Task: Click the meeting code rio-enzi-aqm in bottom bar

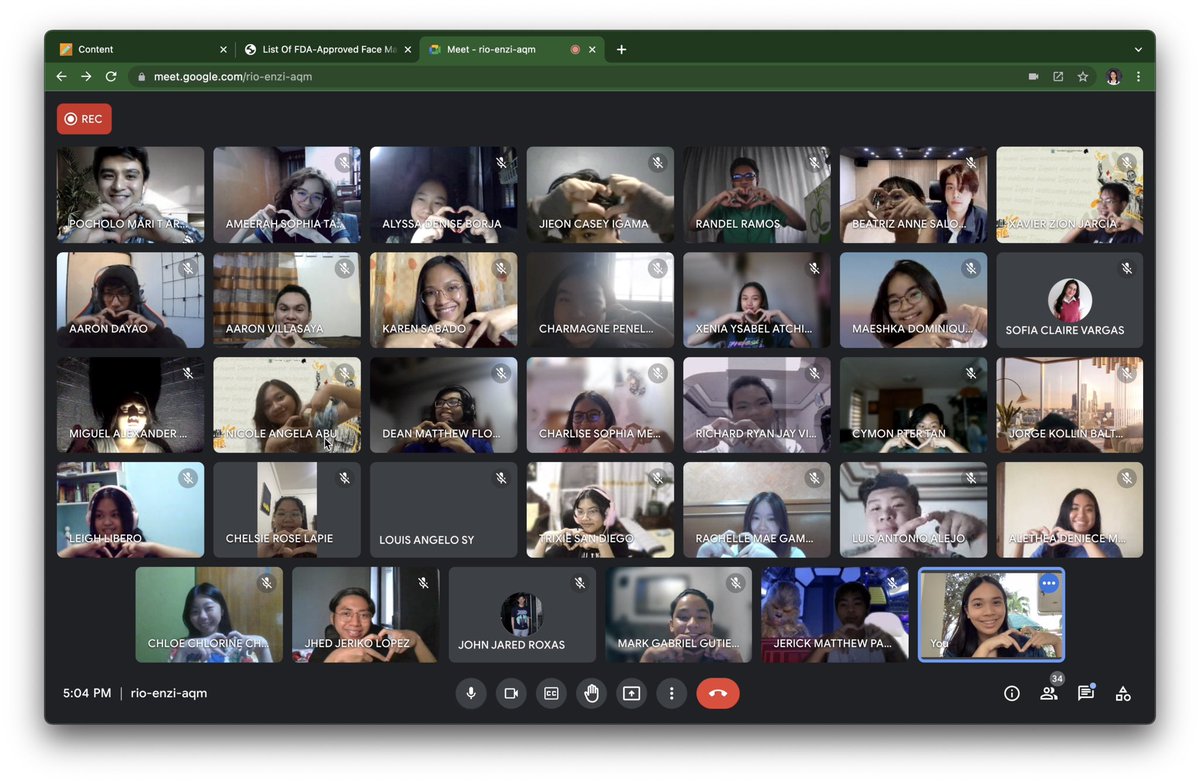Action: [169, 693]
